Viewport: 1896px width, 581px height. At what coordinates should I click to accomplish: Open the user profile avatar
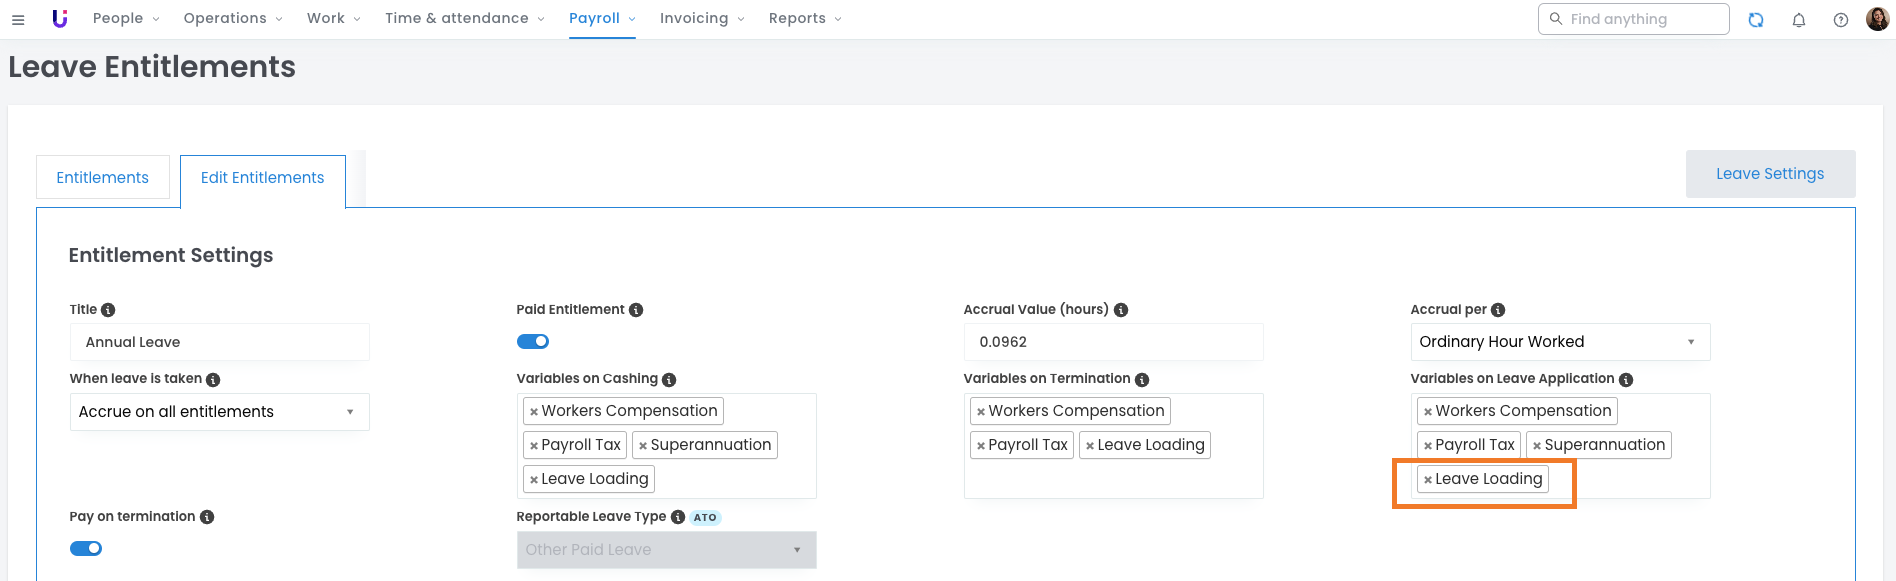tap(1877, 19)
